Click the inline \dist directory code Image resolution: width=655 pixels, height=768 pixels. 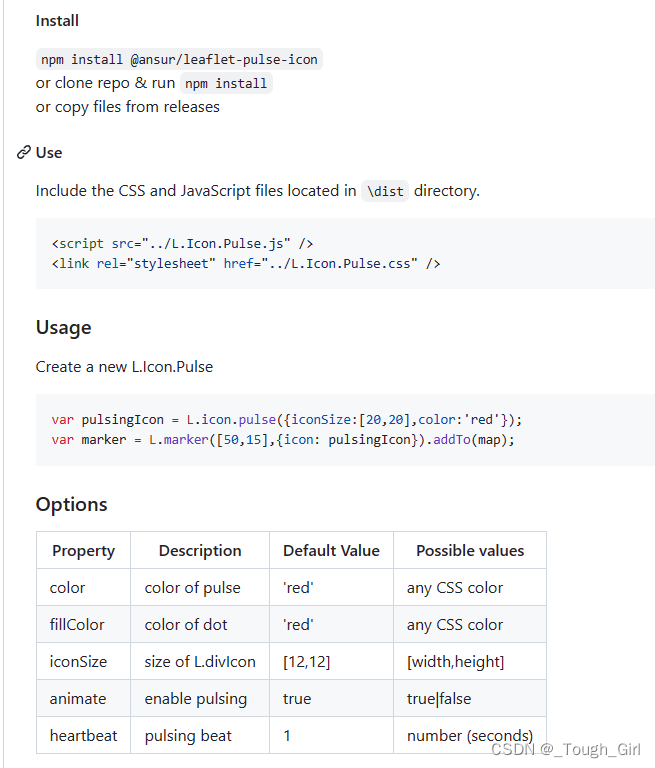[x=385, y=190]
